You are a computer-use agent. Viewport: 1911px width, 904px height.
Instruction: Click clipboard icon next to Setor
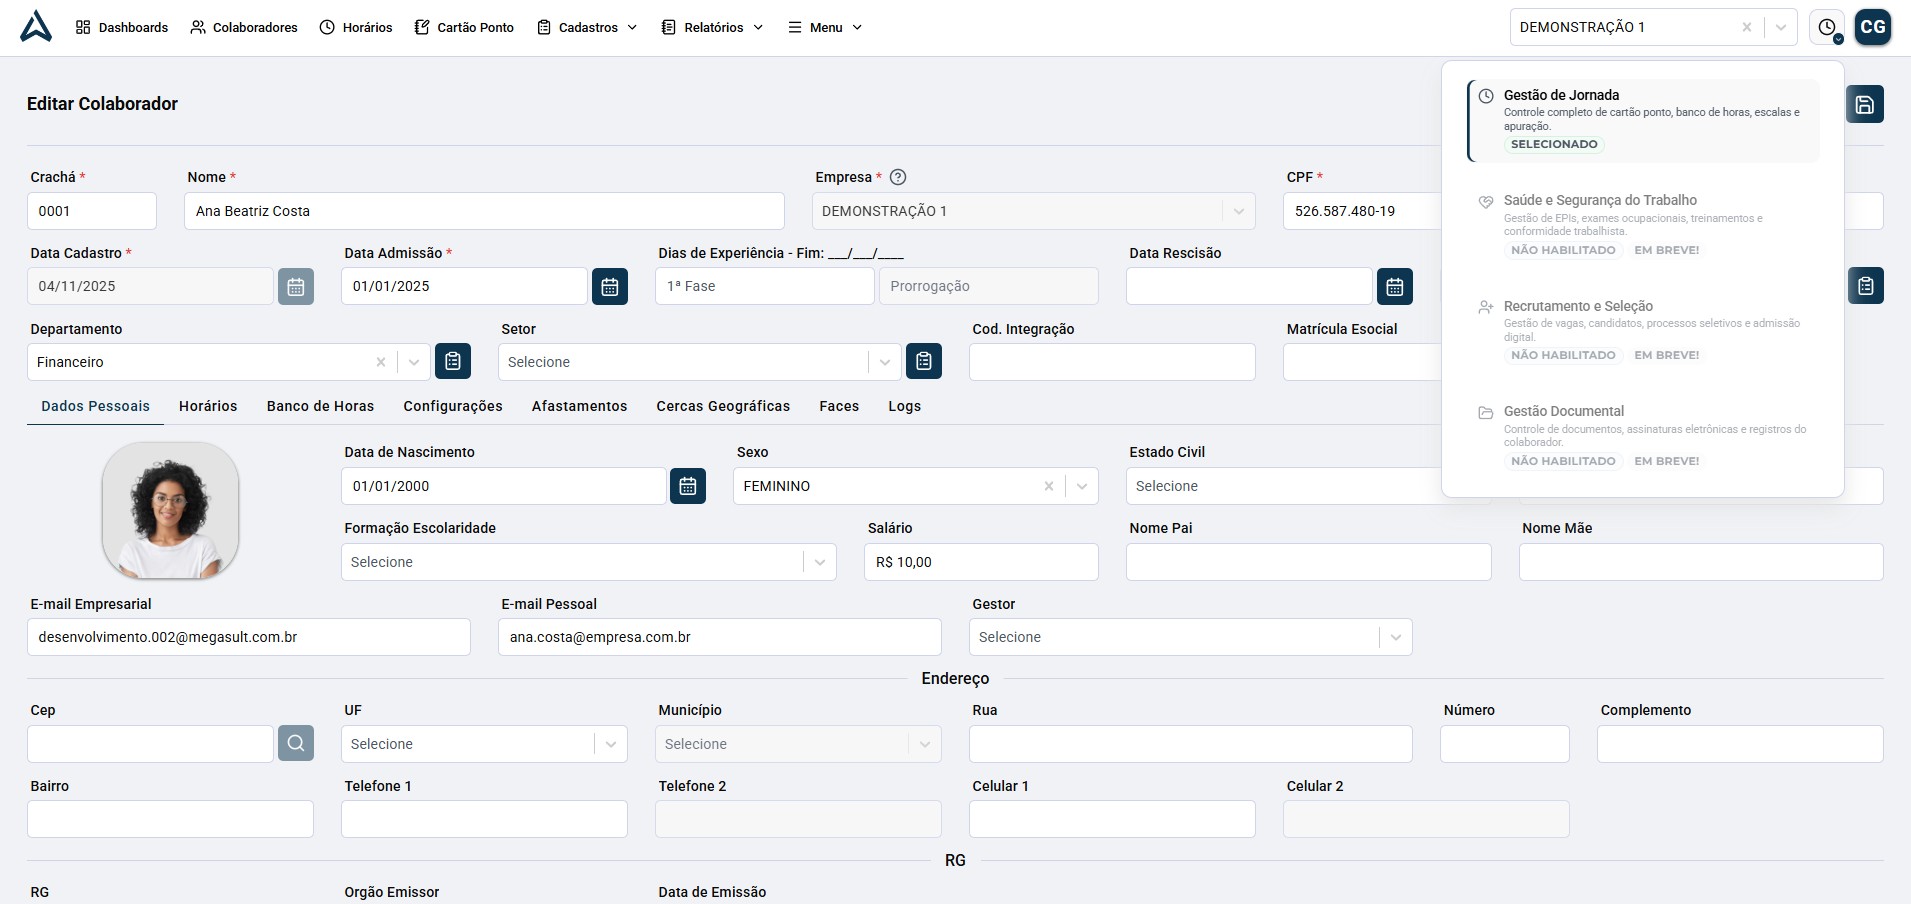pos(924,361)
